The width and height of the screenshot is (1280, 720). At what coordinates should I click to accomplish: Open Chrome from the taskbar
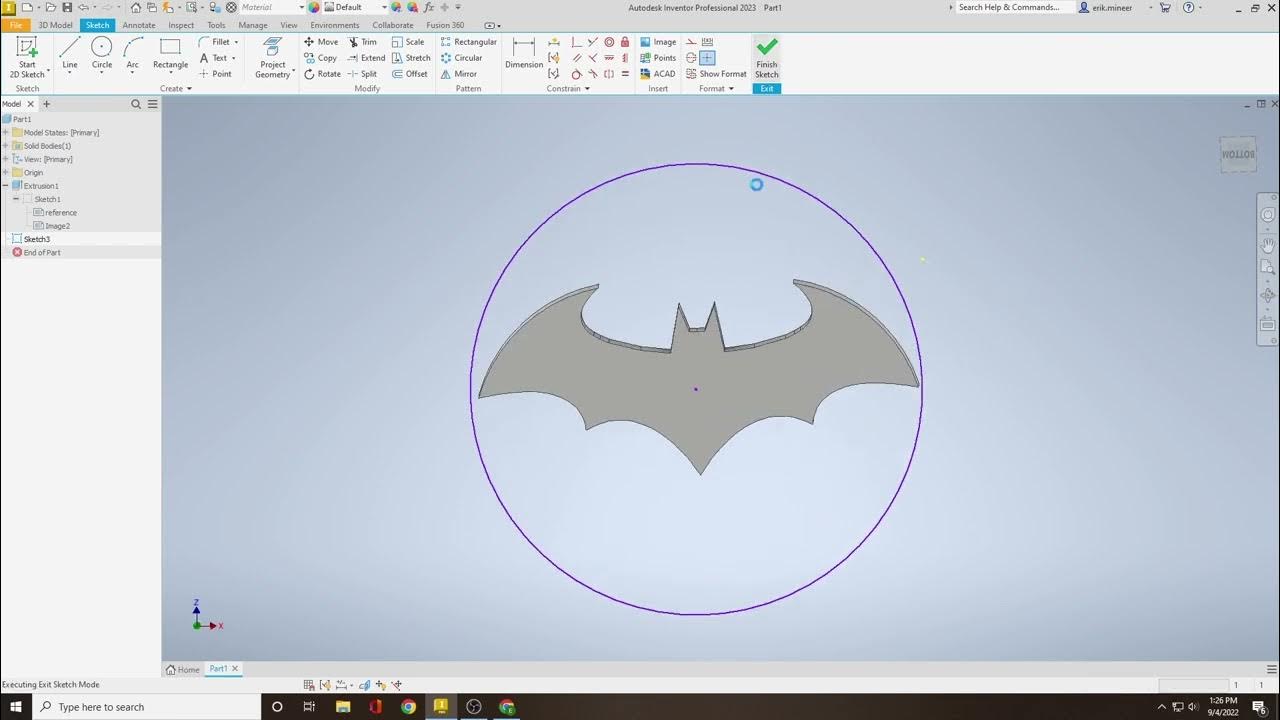(408, 707)
